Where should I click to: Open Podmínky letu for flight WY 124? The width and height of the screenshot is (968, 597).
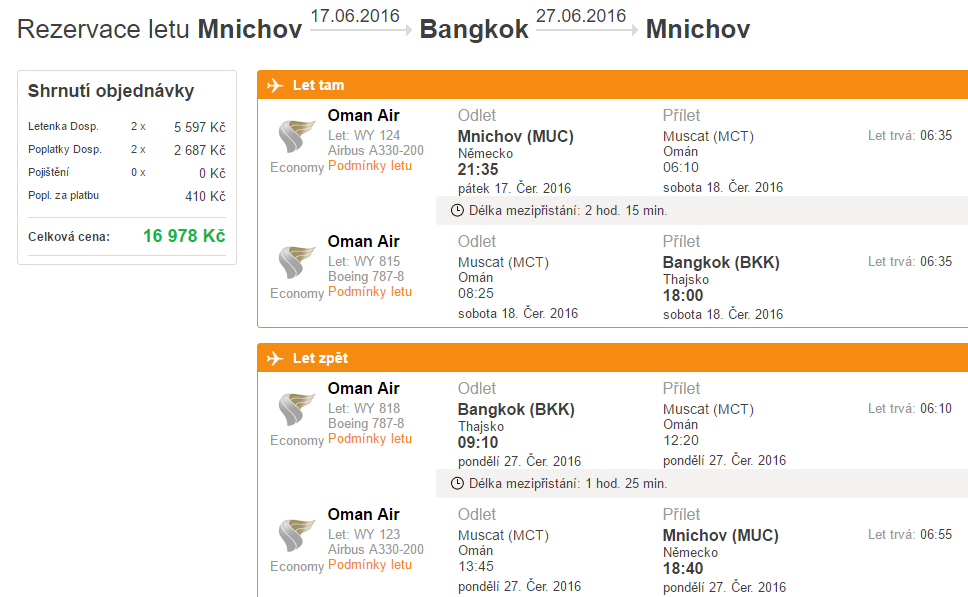(x=370, y=166)
